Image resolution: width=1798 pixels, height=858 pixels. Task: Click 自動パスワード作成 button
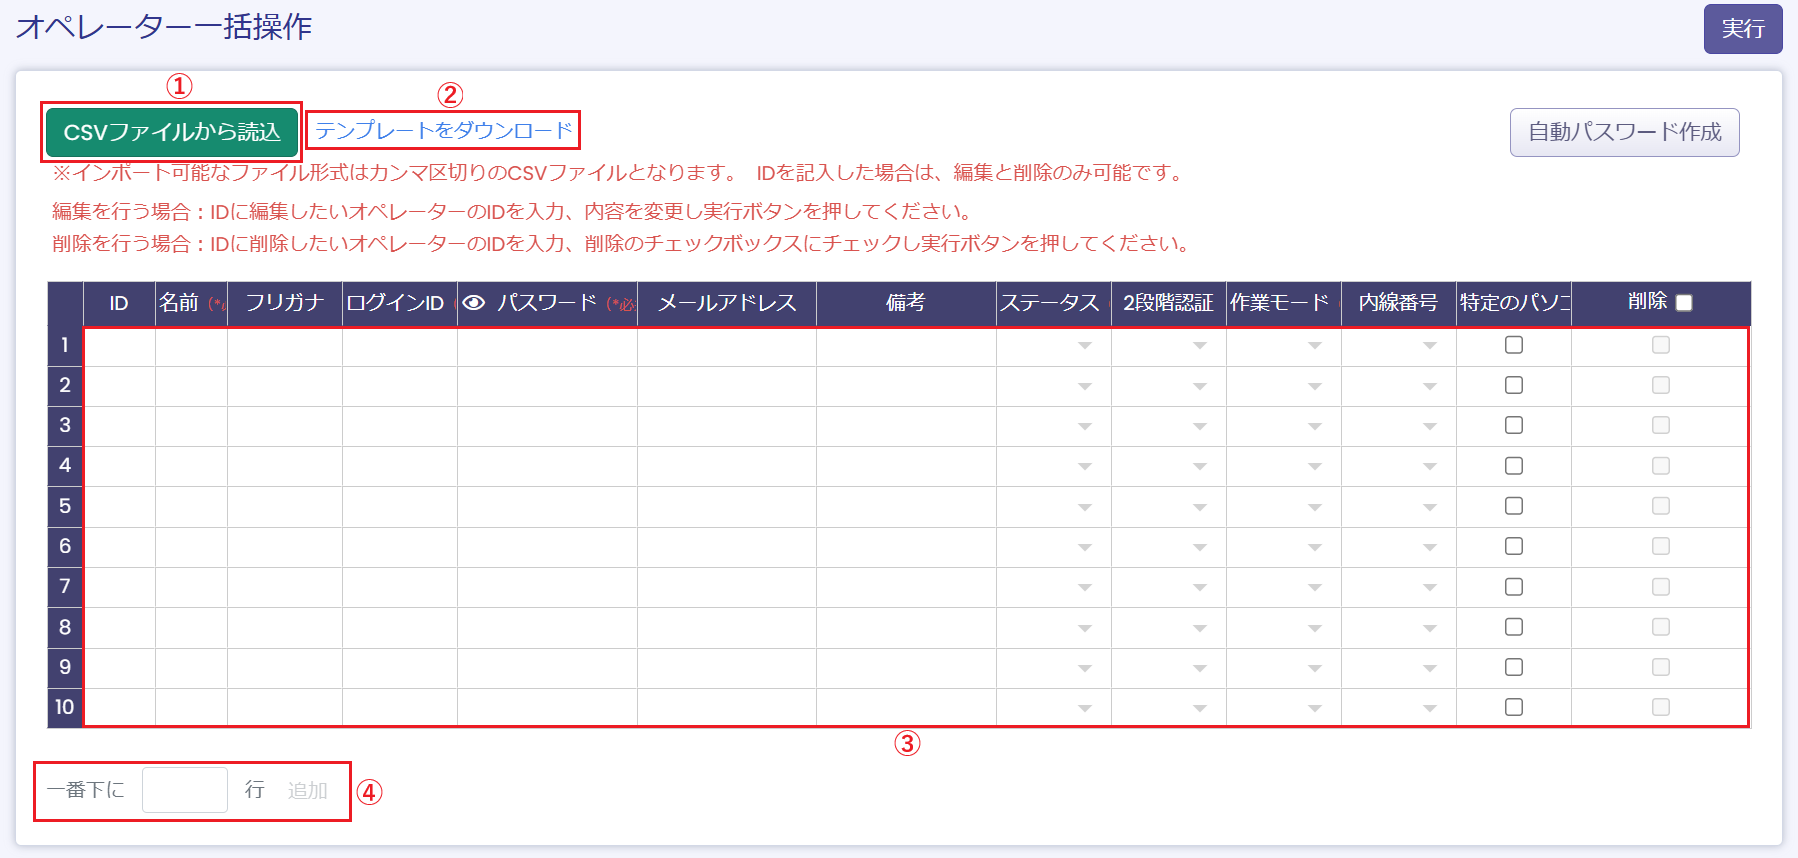(1624, 132)
